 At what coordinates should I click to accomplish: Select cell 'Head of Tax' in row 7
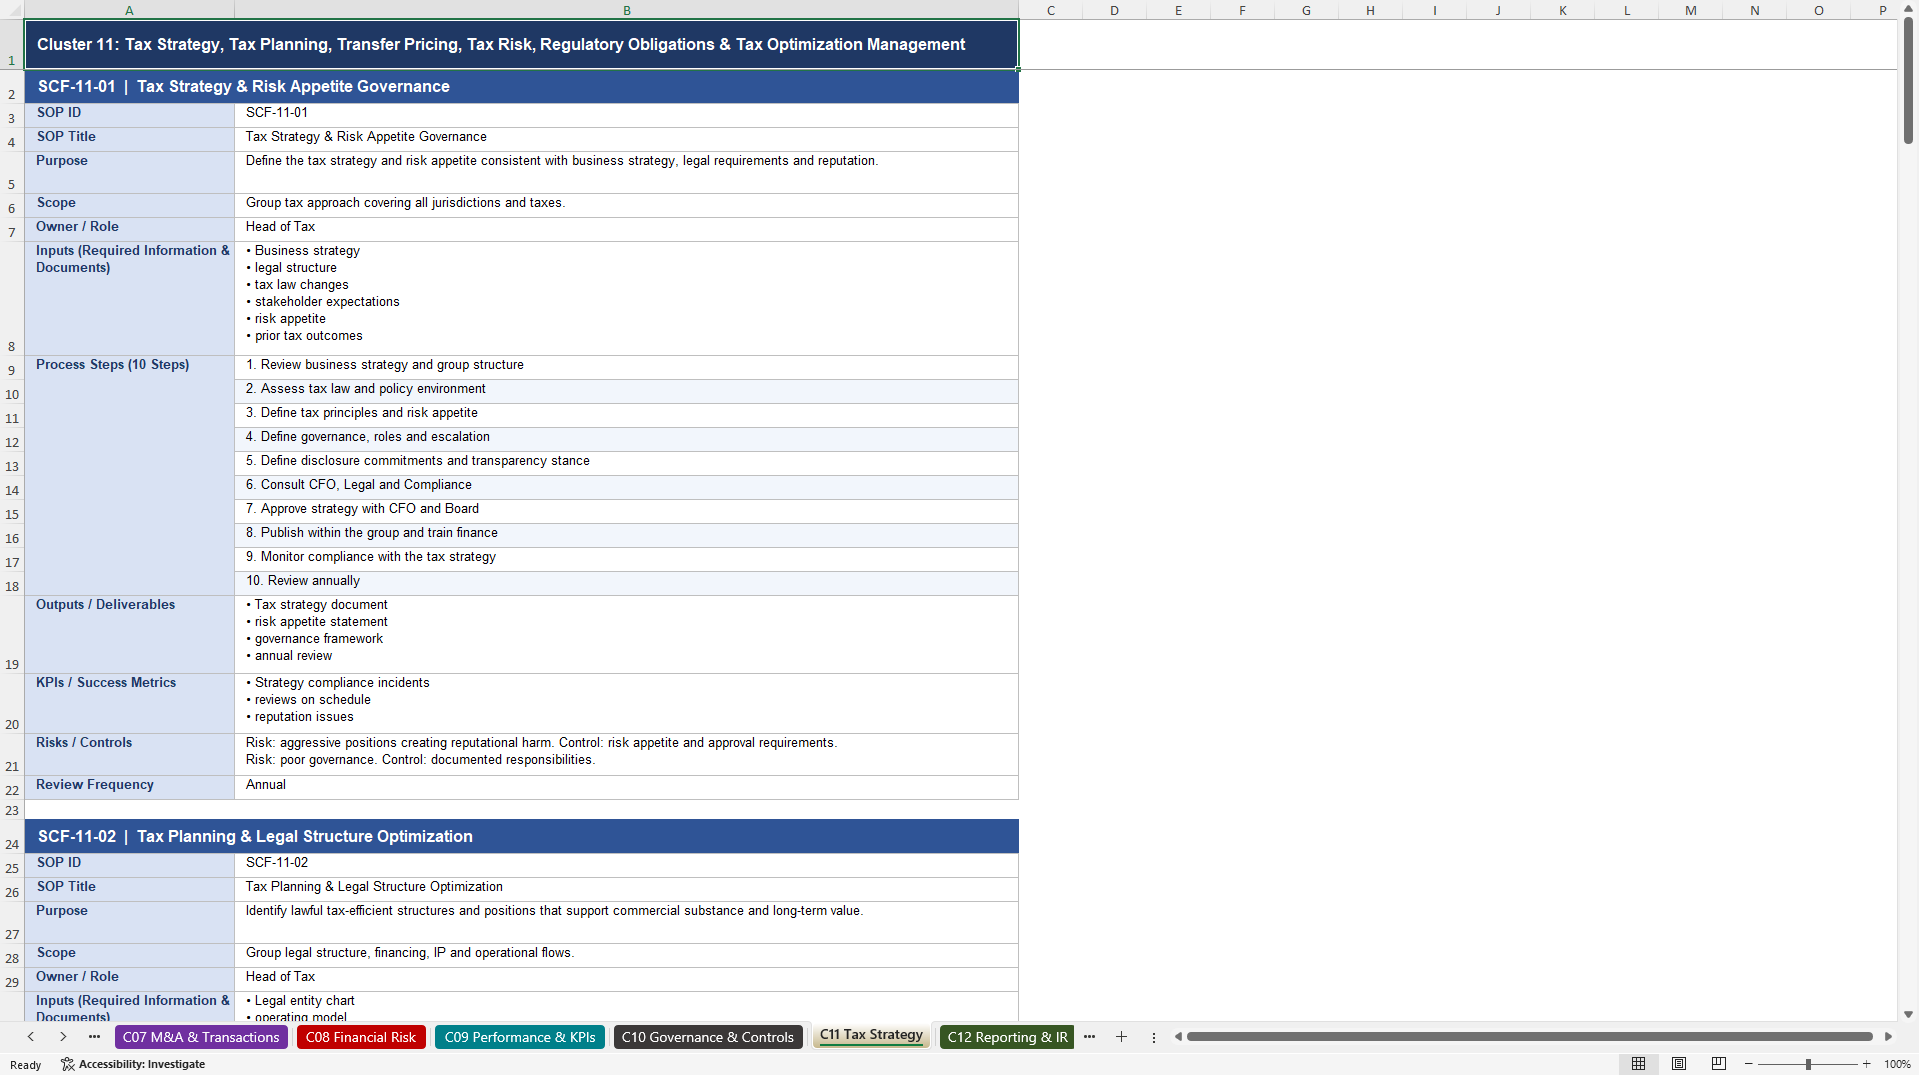coord(626,228)
